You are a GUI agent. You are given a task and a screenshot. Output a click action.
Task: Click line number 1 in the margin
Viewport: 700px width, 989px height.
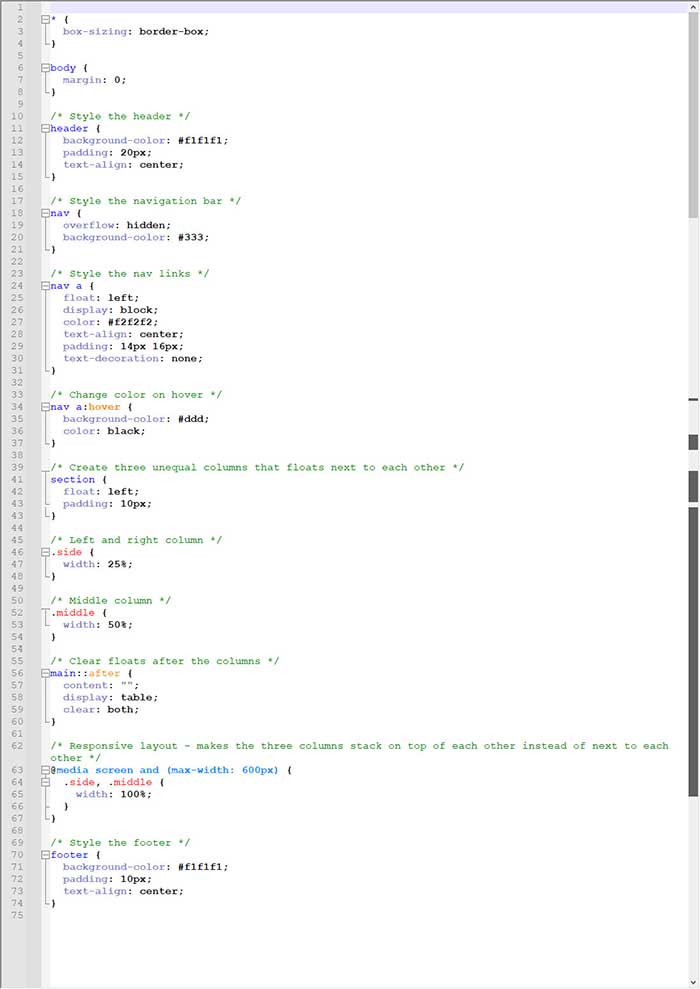click(x=20, y=8)
